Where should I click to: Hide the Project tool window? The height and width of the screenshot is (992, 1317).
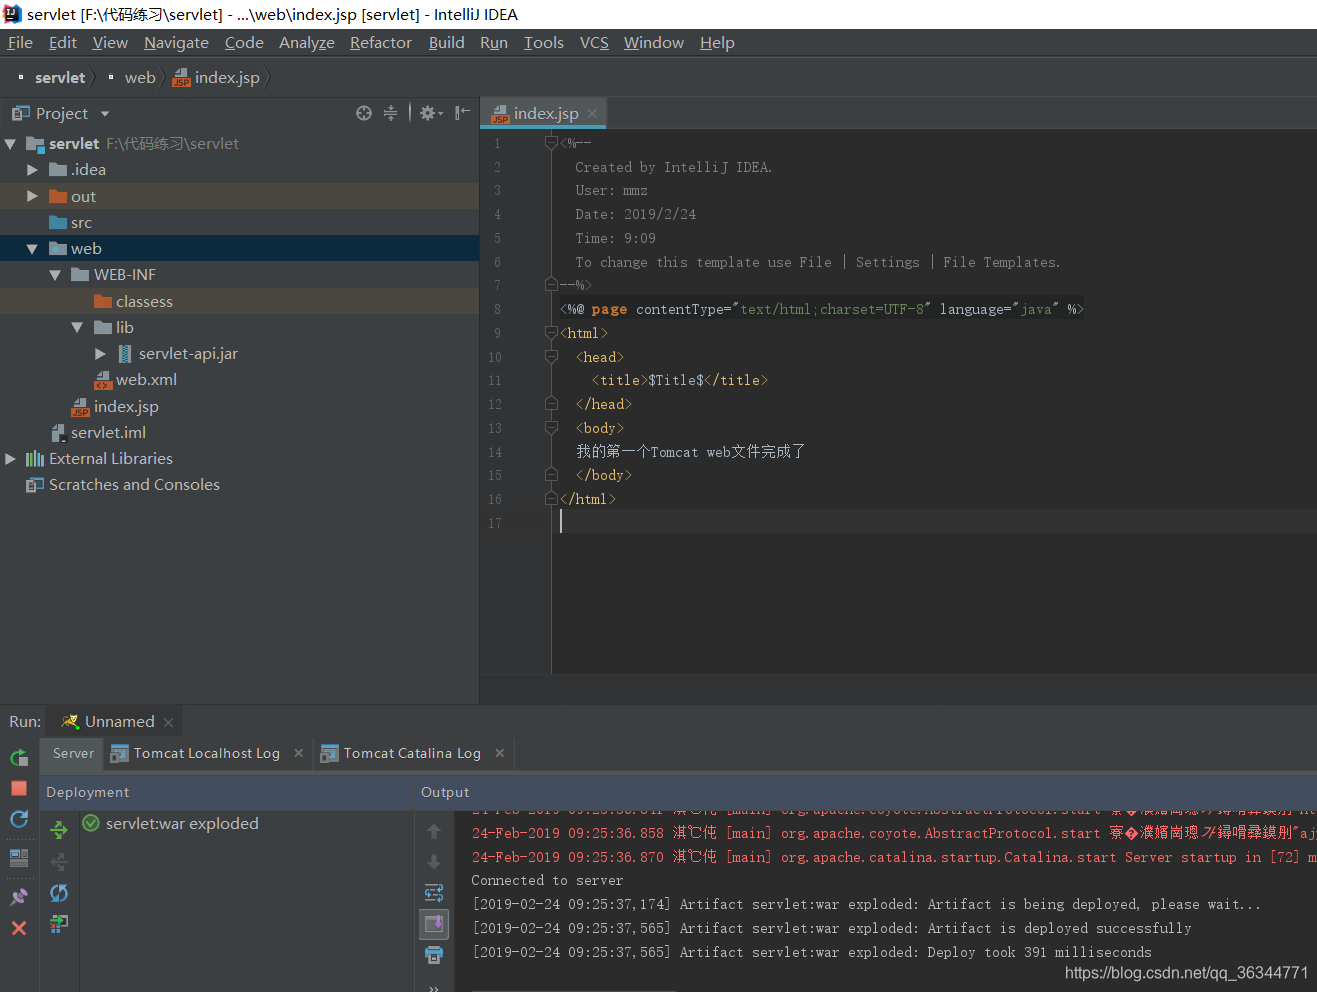[462, 113]
